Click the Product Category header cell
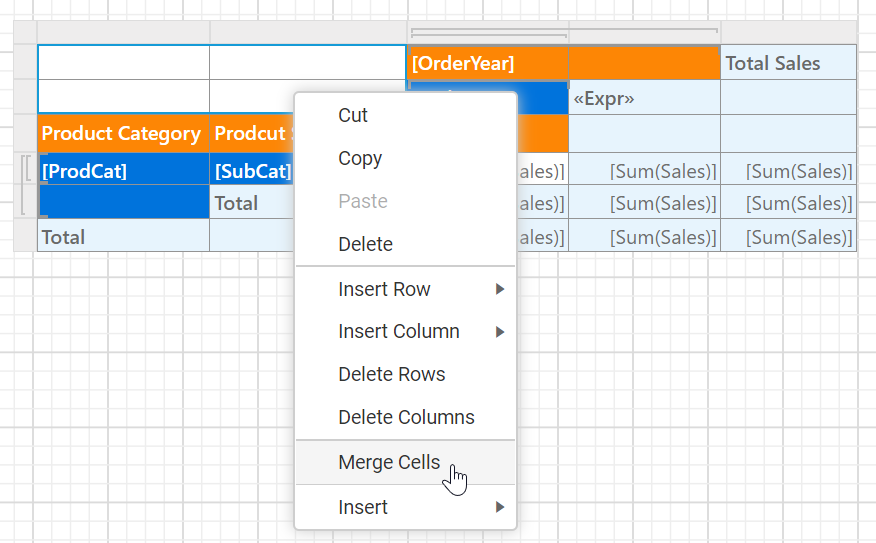This screenshot has height=543, width=876. coord(122,133)
